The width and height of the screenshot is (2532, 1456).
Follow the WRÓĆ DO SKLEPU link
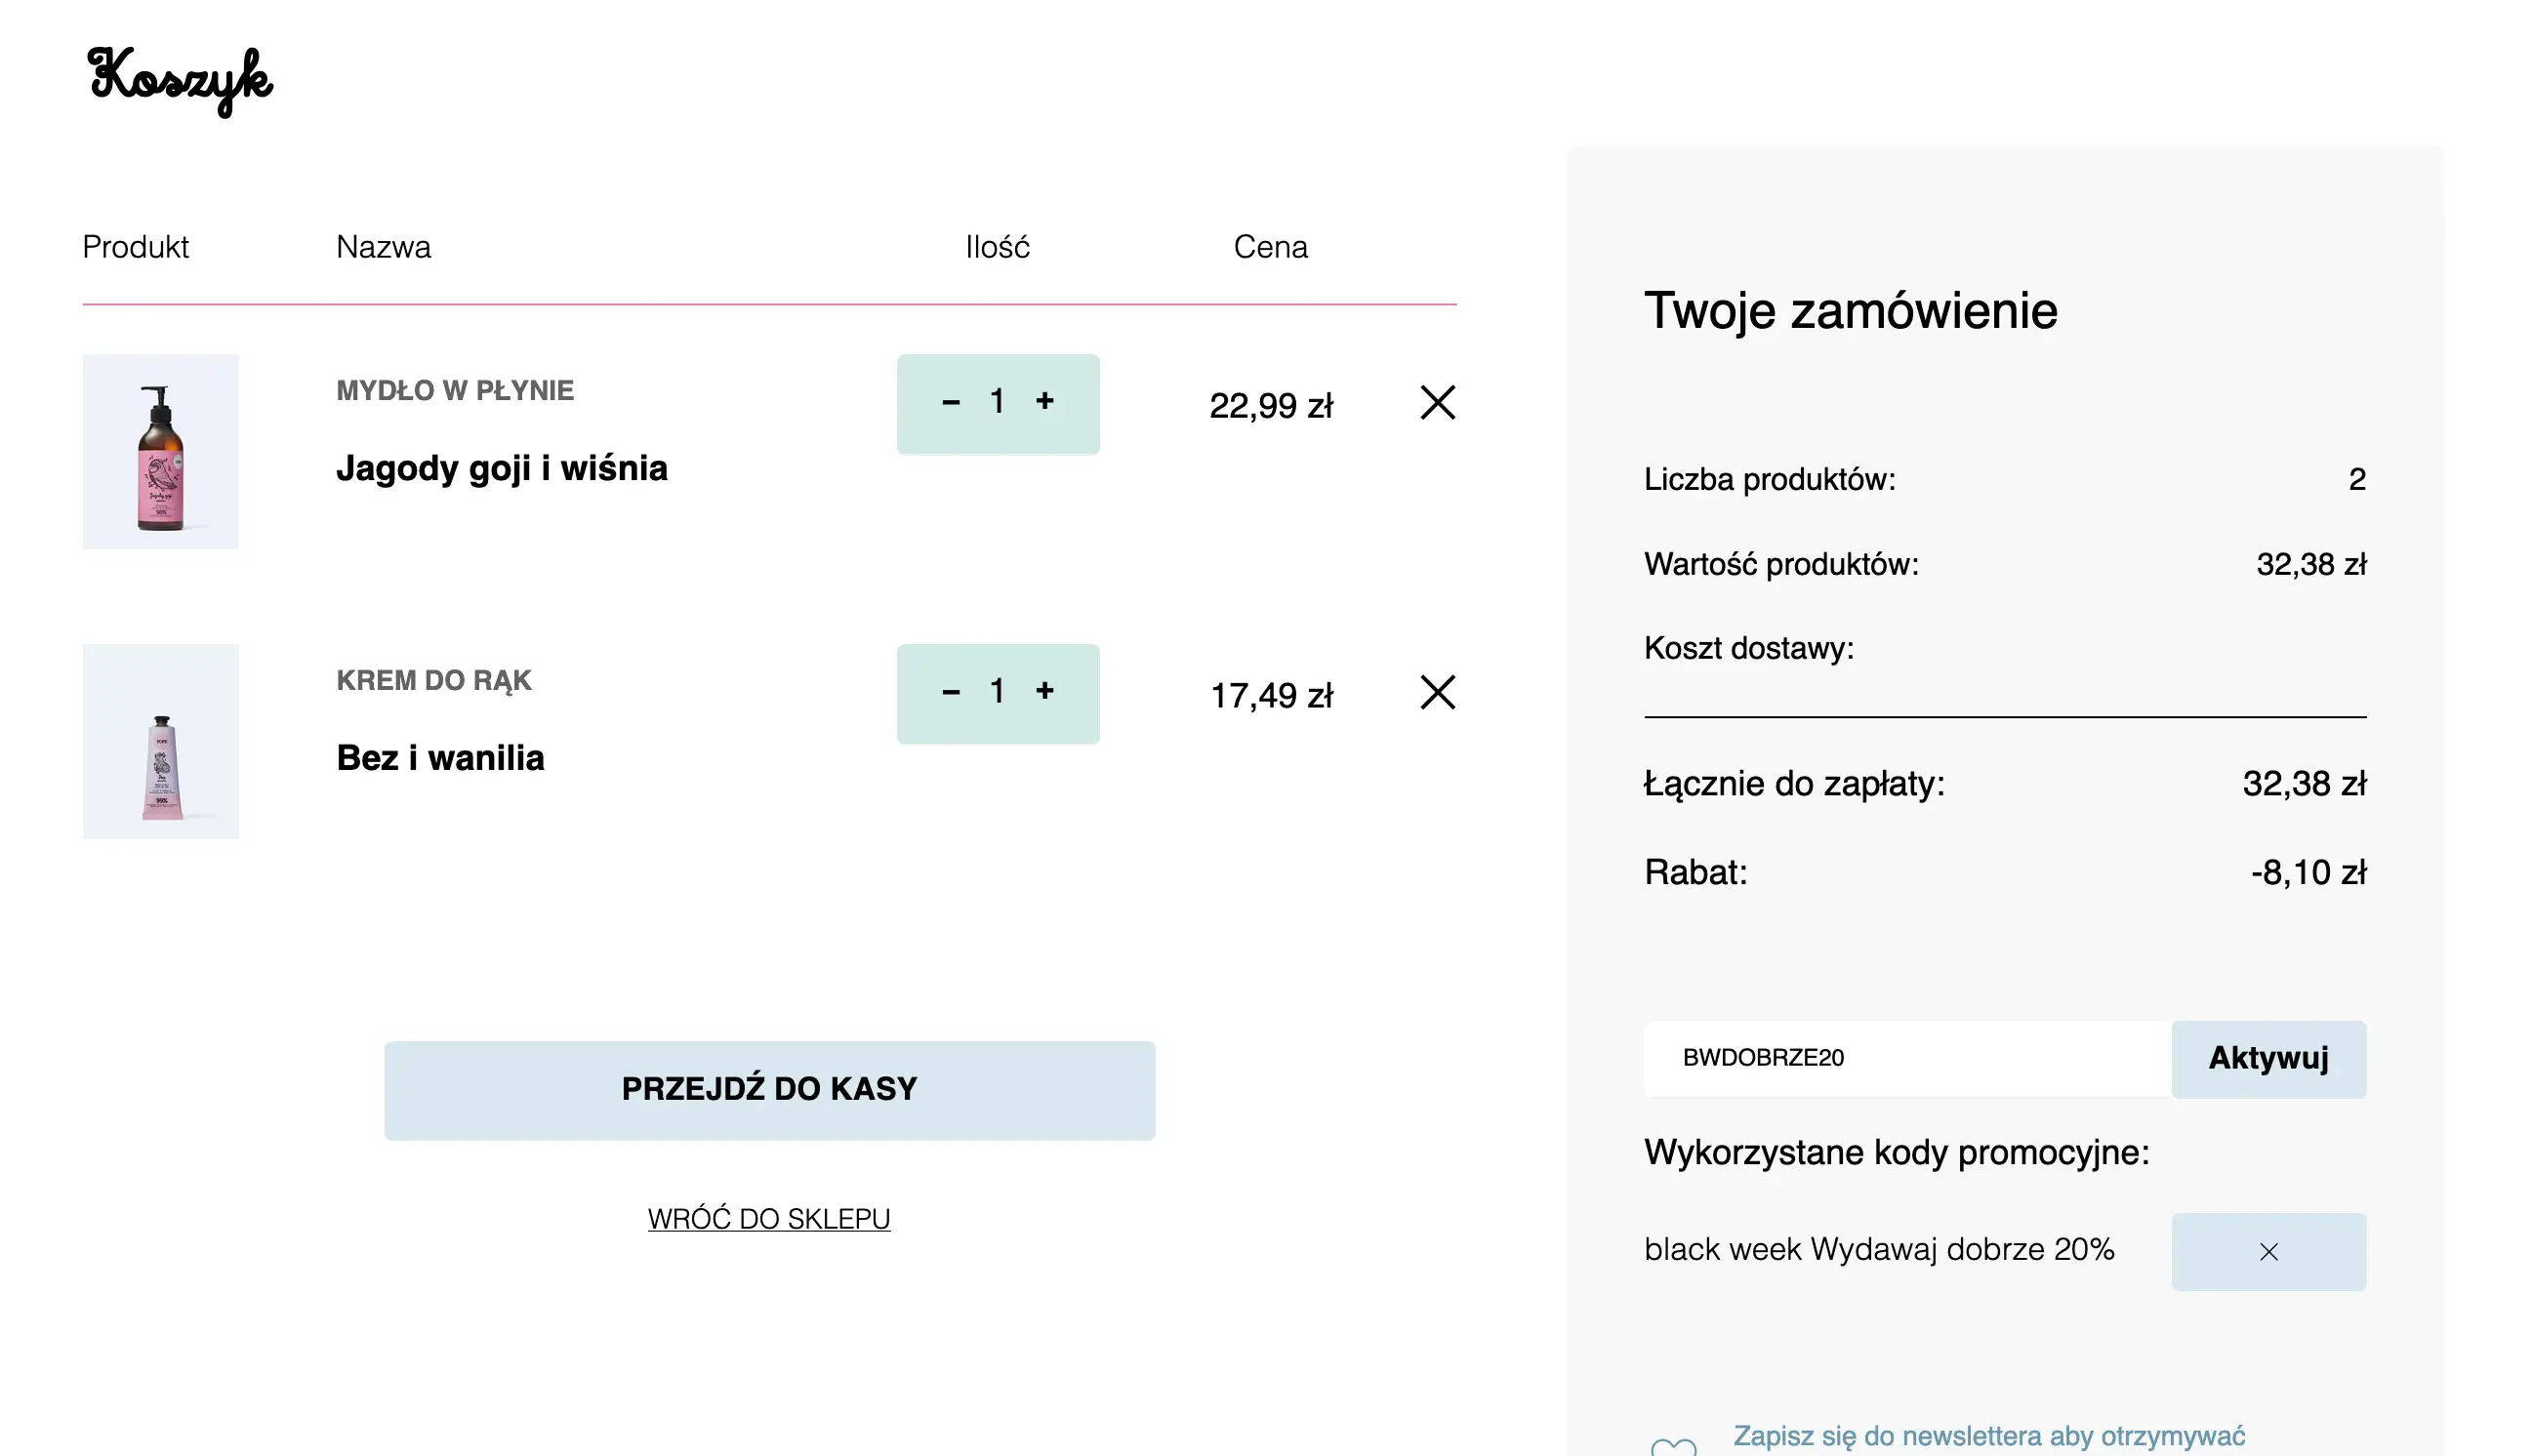coord(768,1219)
